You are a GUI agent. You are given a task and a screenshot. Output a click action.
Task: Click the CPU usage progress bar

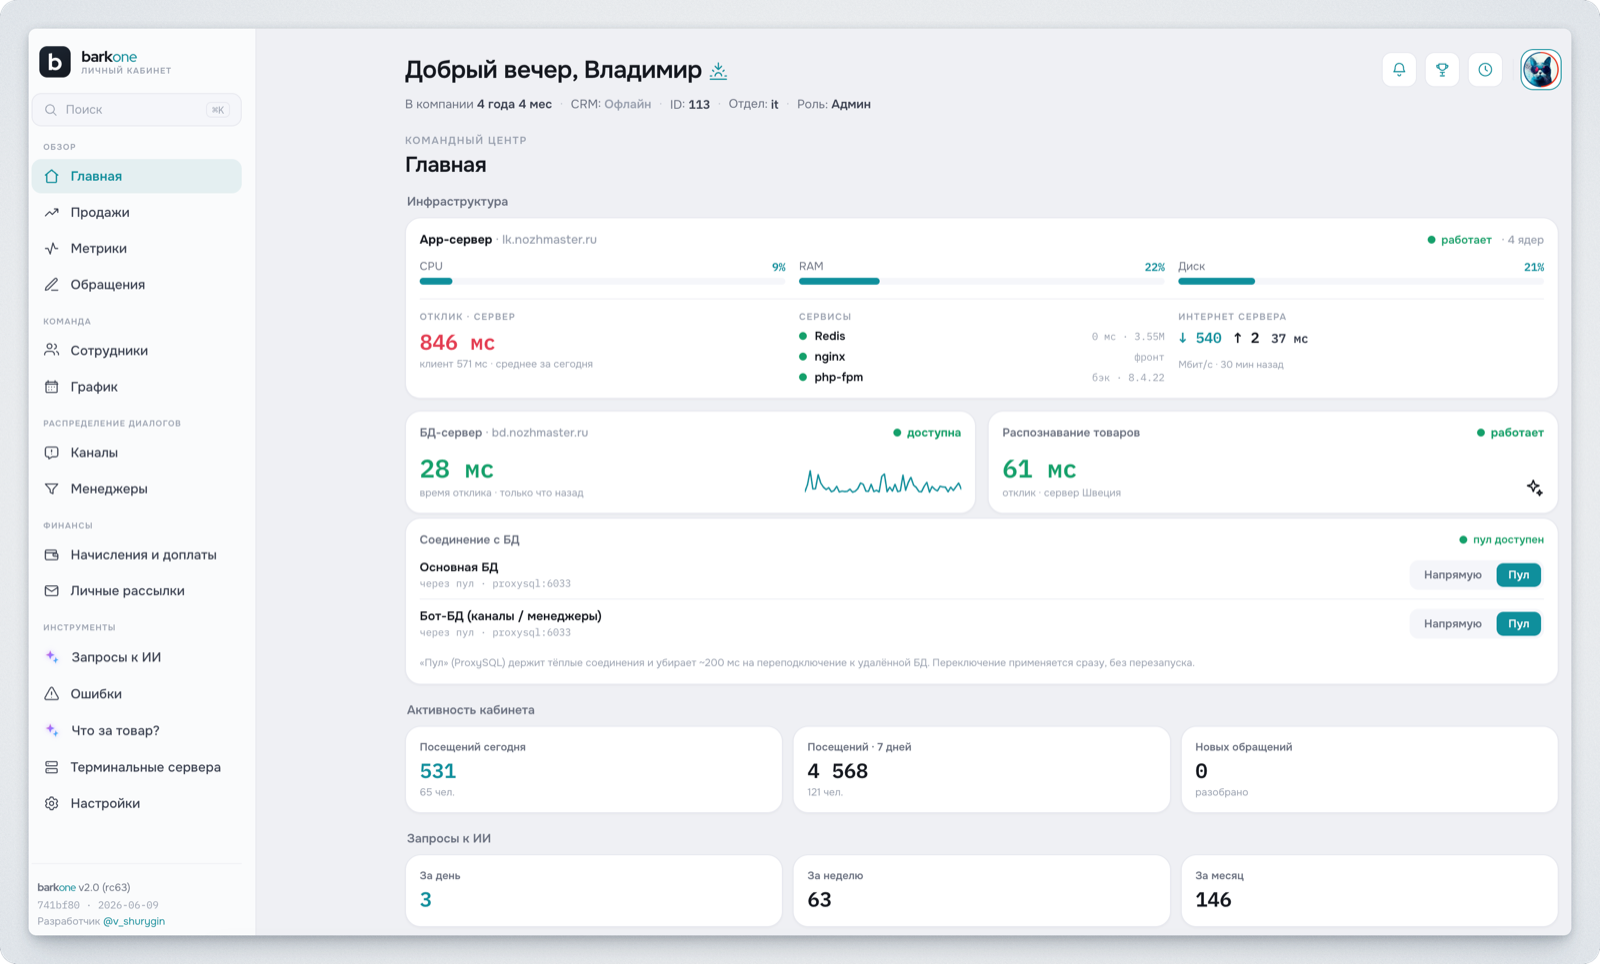[x=602, y=281]
